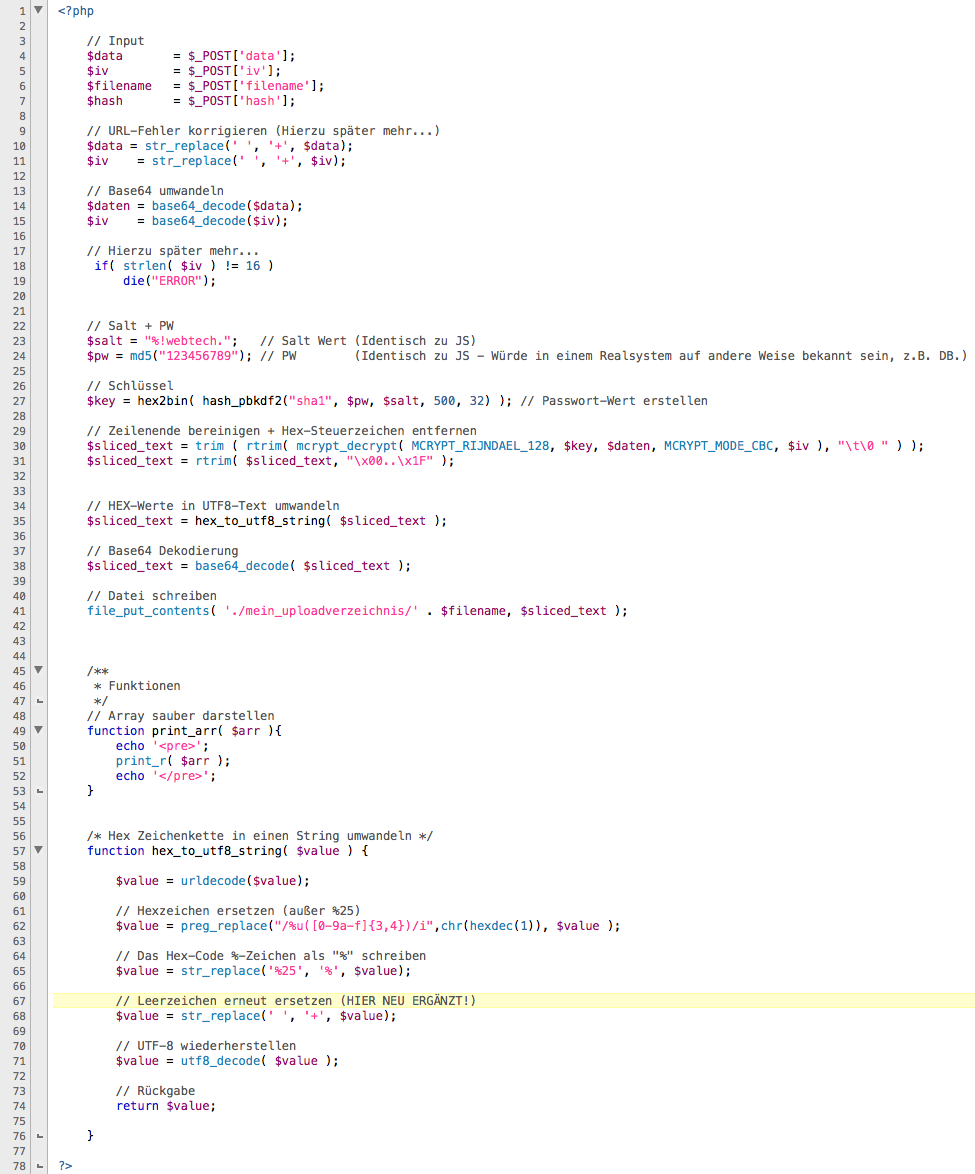The image size is (975, 1174).
Task: Click line number 30 in the gutter
Action: [19, 446]
